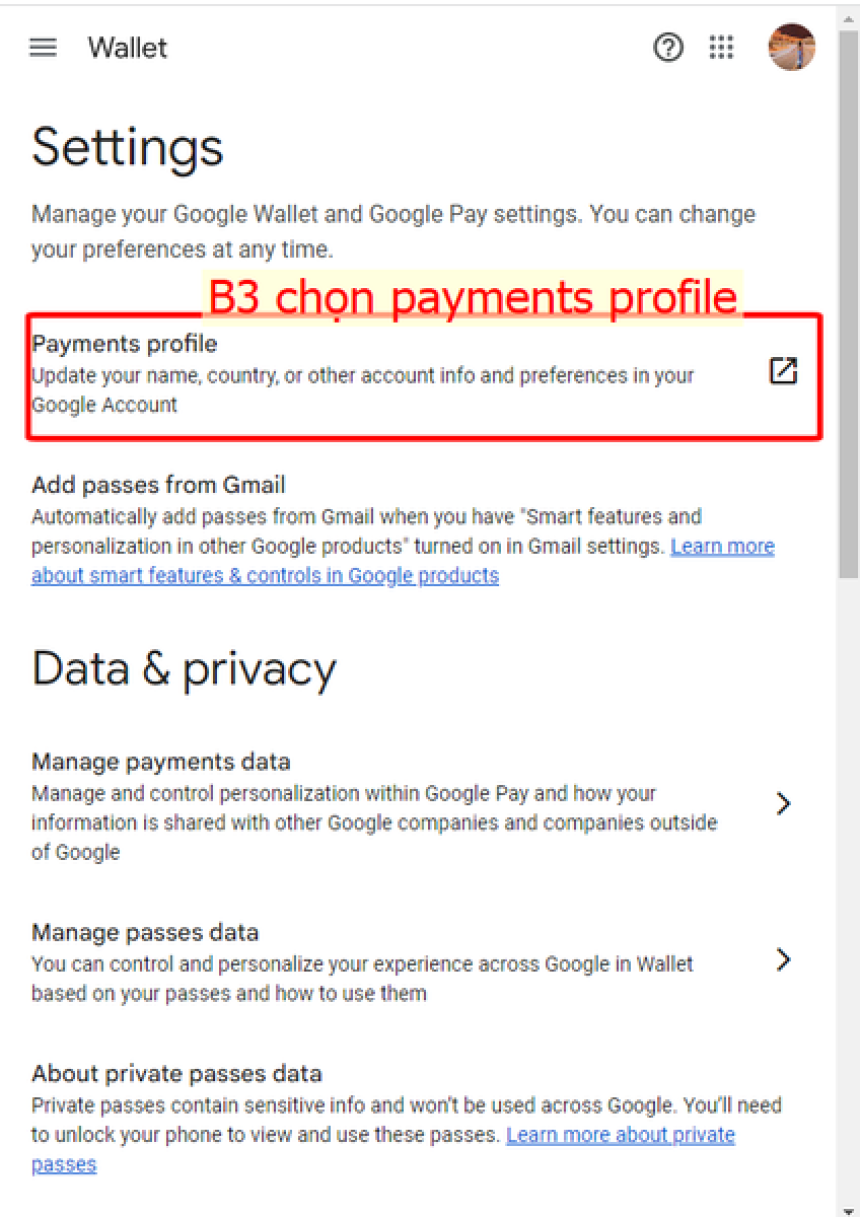This screenshot has width=860, height=1217.
Task: Click the Add passes from Gmail heading
Action: [158, 485]
